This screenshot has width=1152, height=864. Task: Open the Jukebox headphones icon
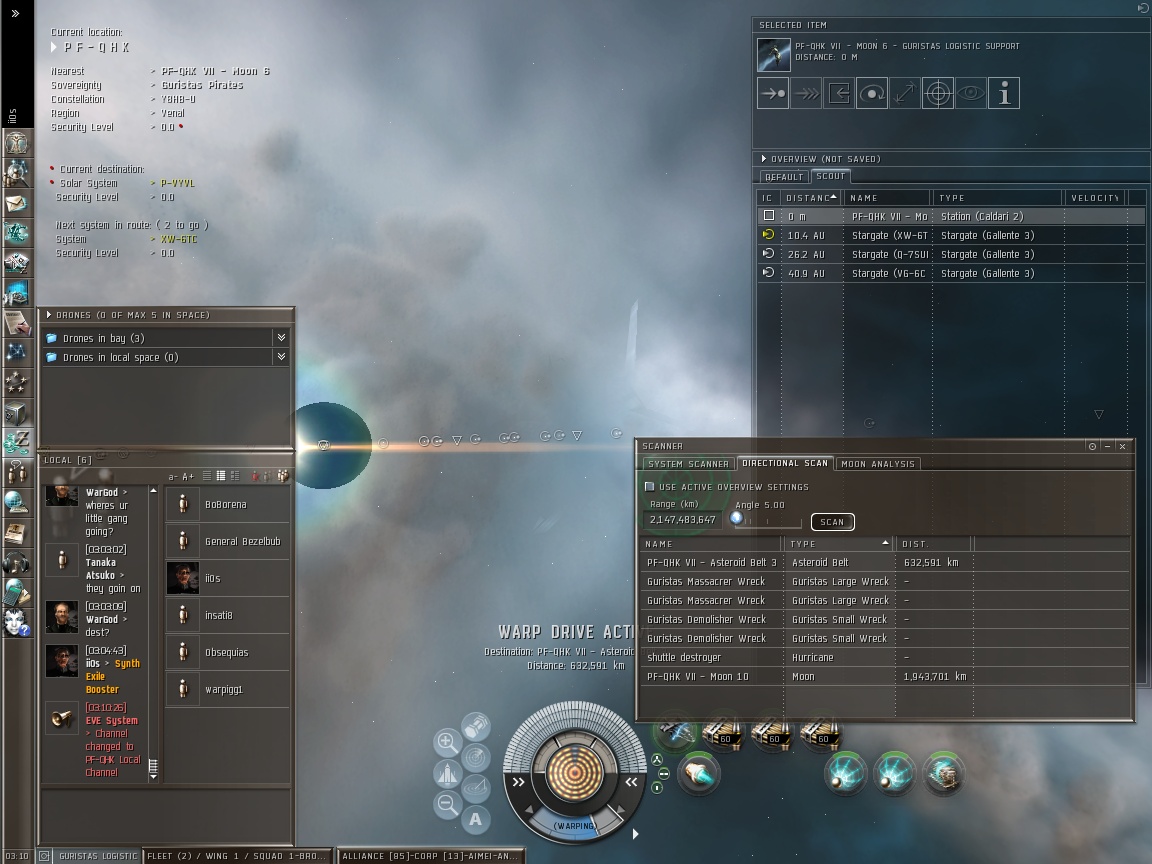(x=16, y=561)
